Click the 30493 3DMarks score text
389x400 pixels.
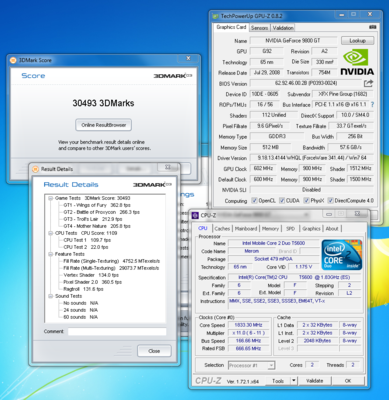click(x=103, y=103)
